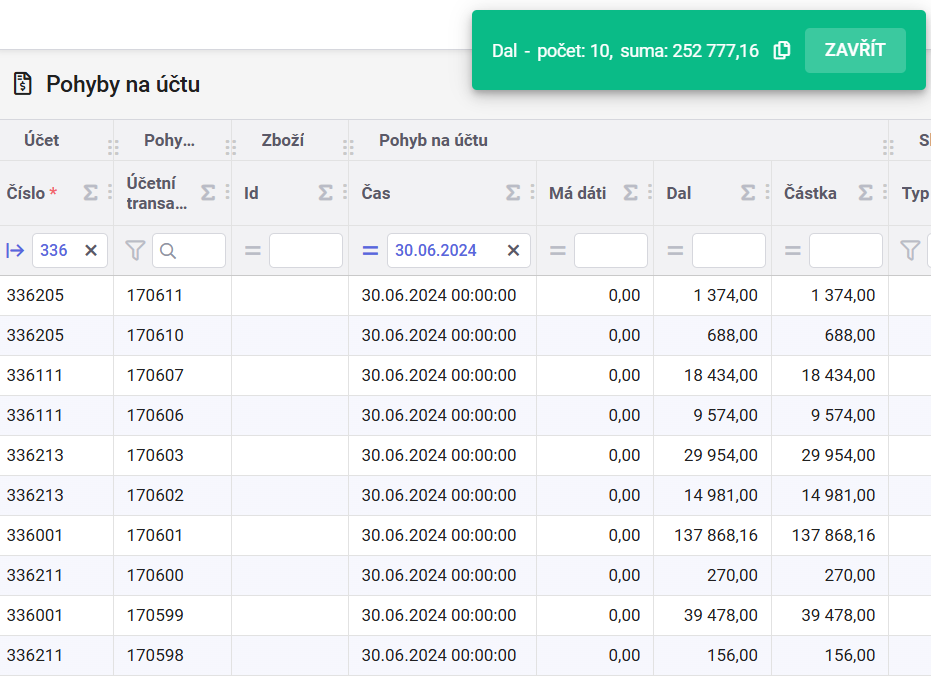931x683 pixels.
Task: Sort by the Má dáti column header
Action: point(577,193)
